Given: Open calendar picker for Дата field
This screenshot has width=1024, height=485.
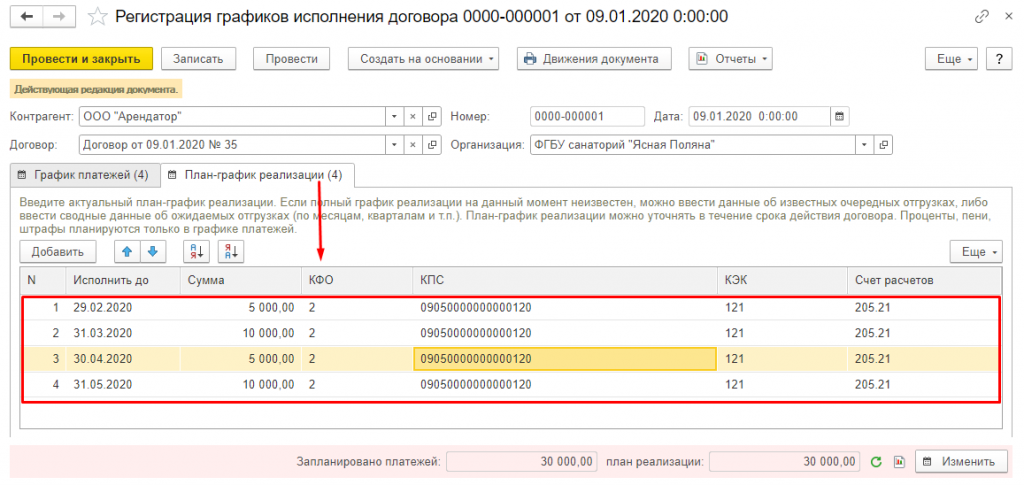Looking at the screenshot, I should click(840, 115).
